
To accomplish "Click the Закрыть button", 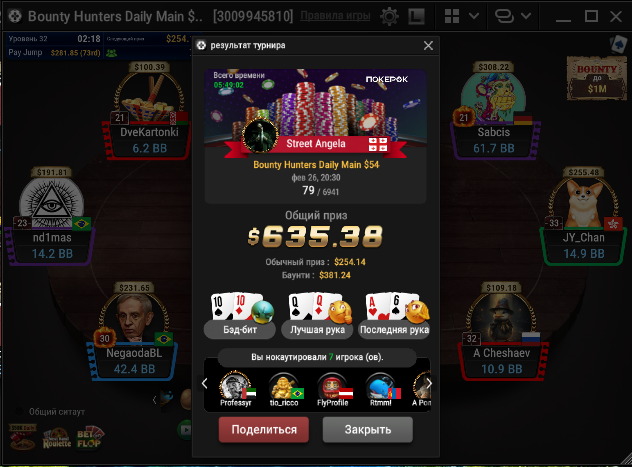I will pos(368,430).
